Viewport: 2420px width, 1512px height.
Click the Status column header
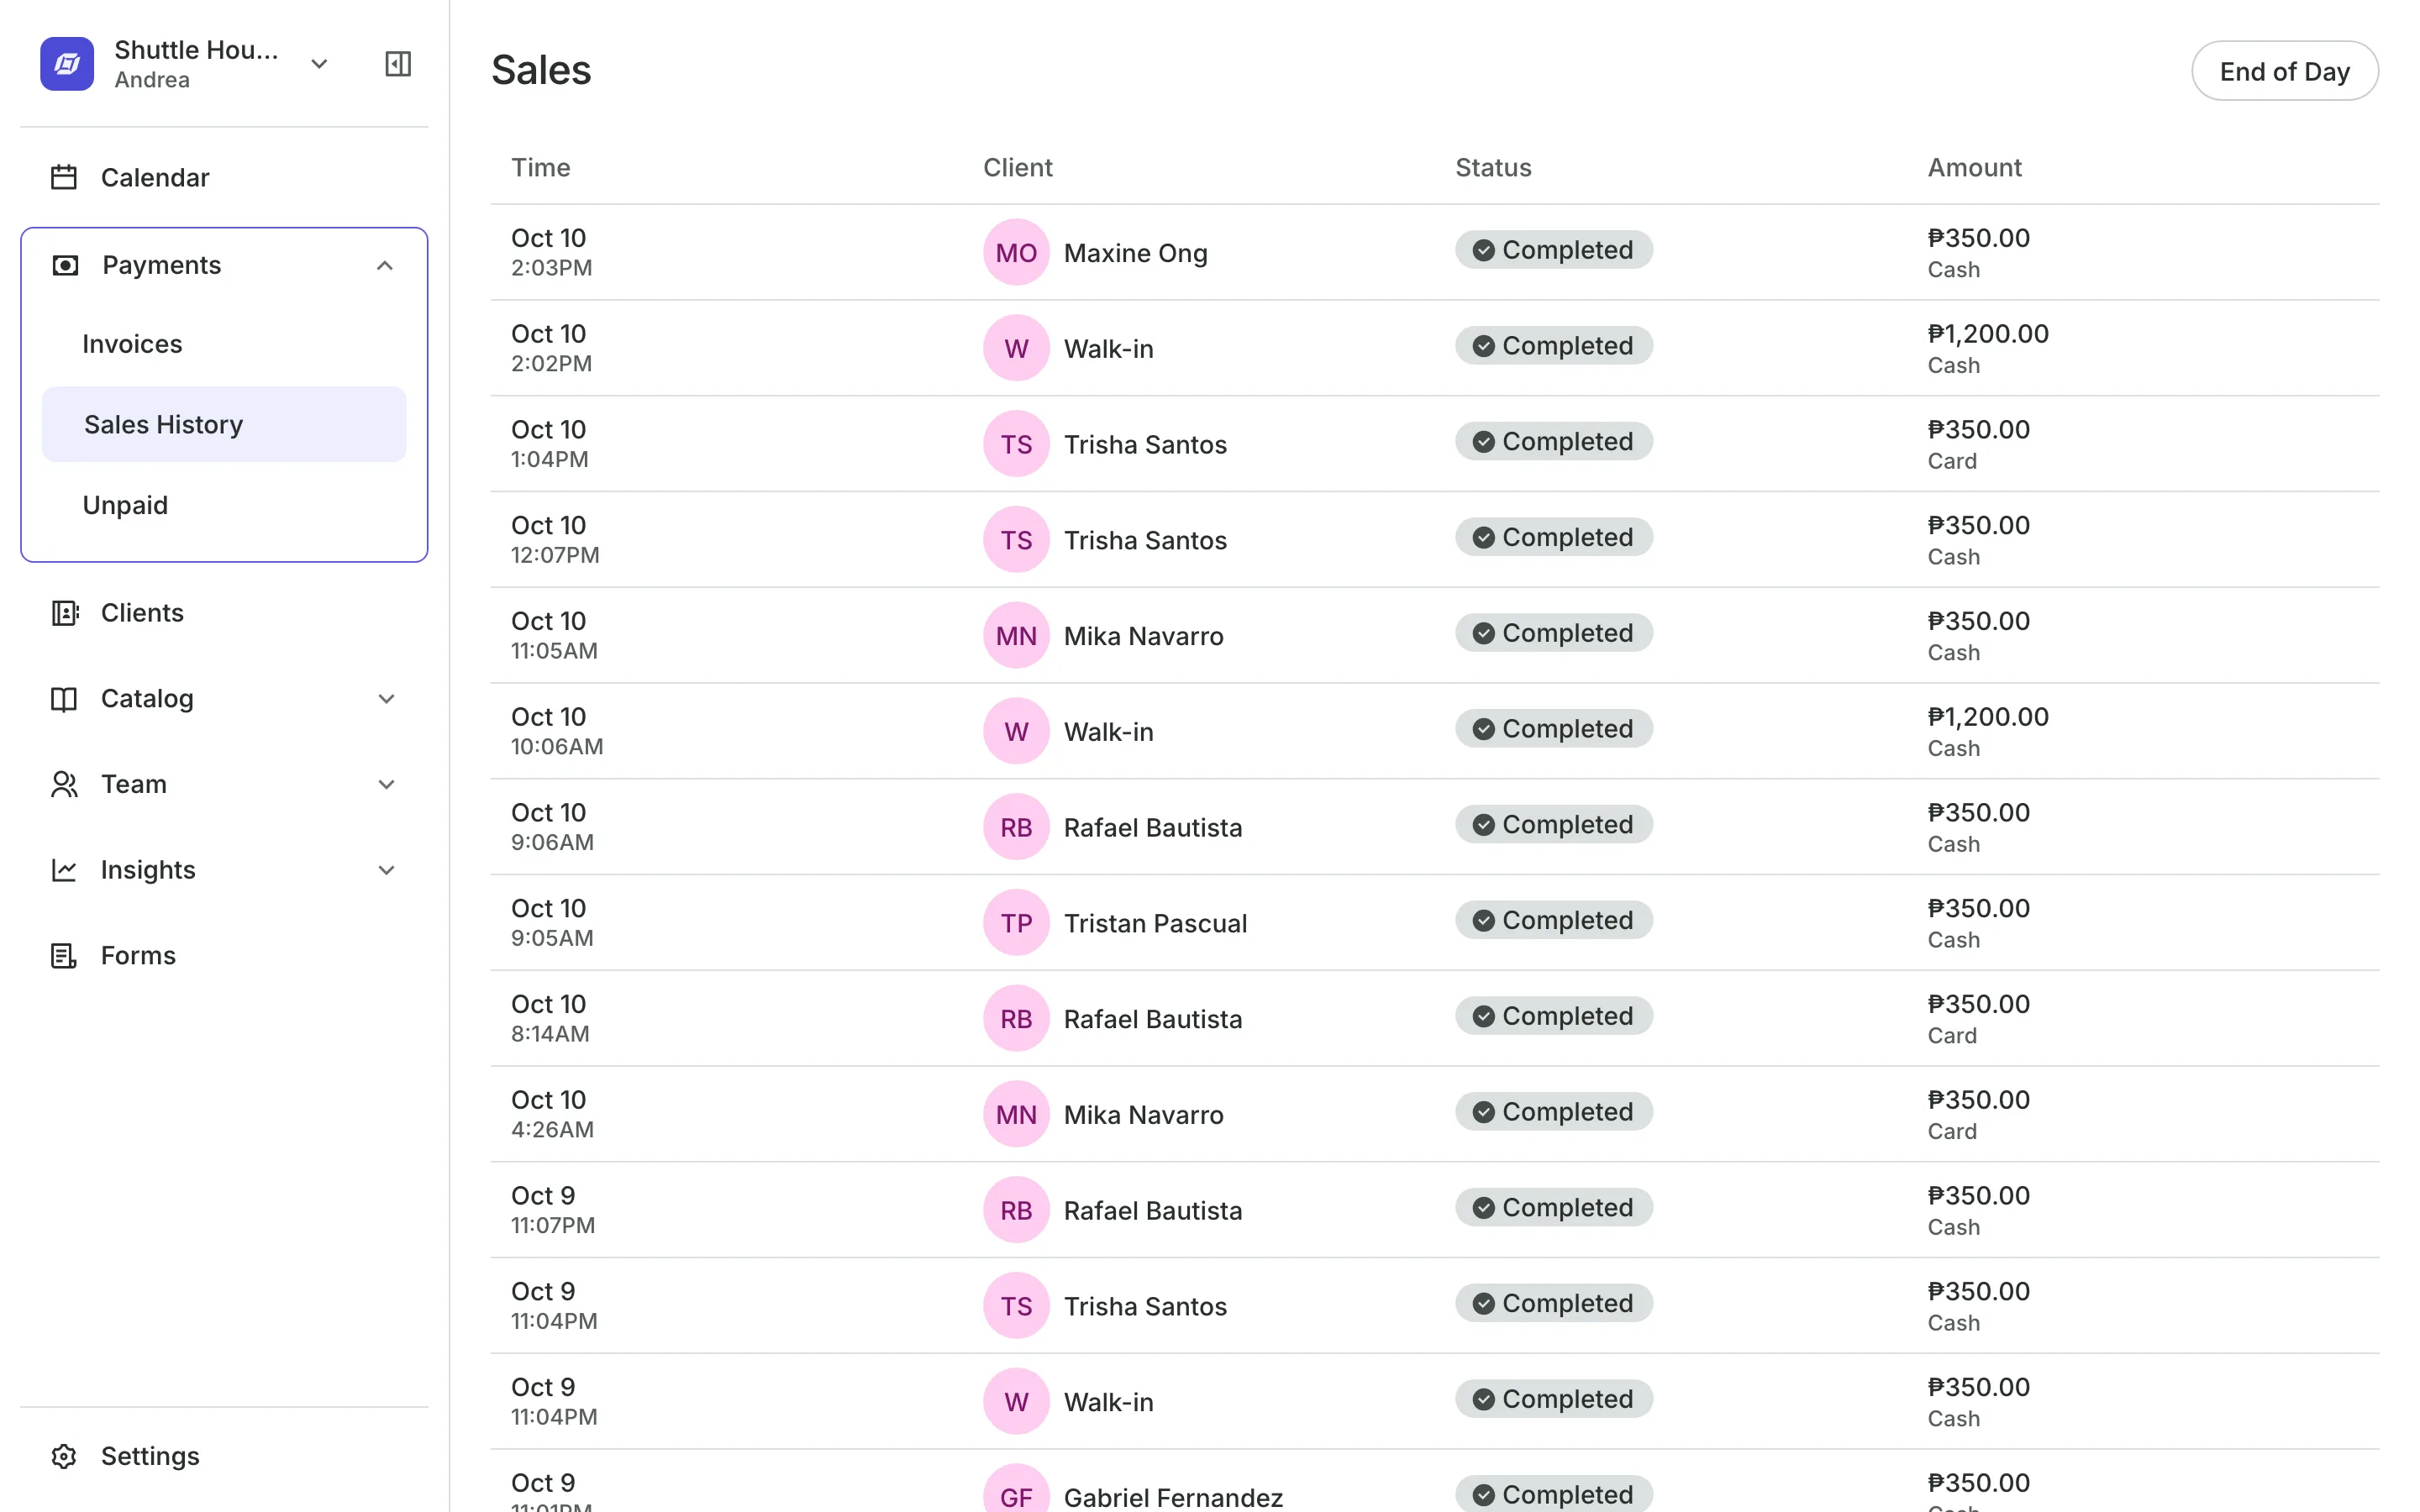point(1493,167)
